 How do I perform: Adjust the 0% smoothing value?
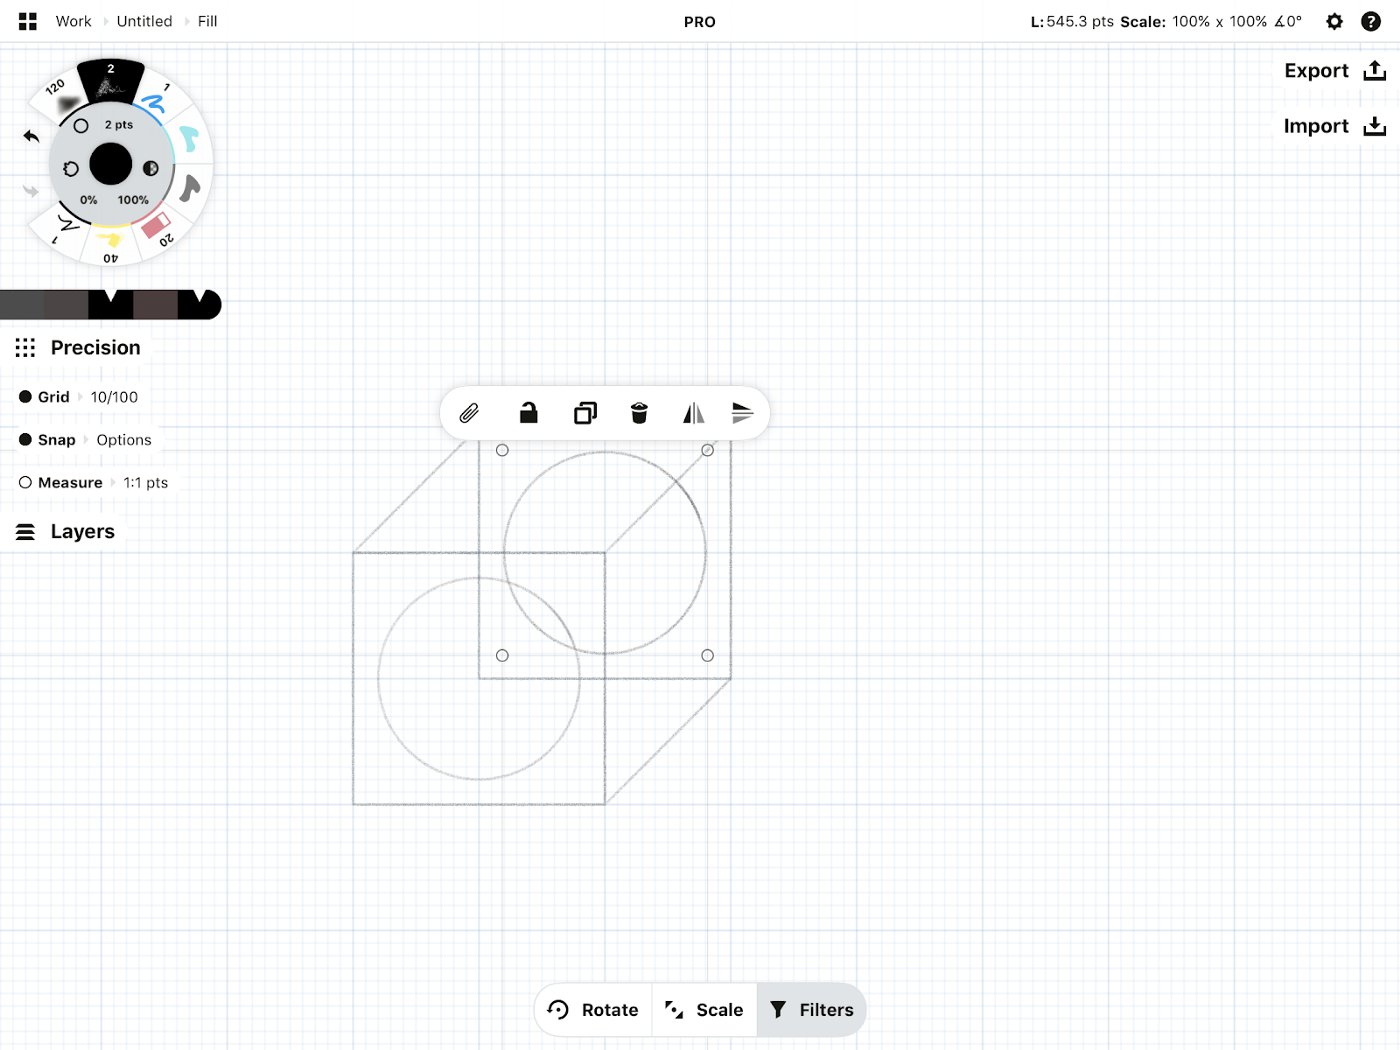coord(89,200)
